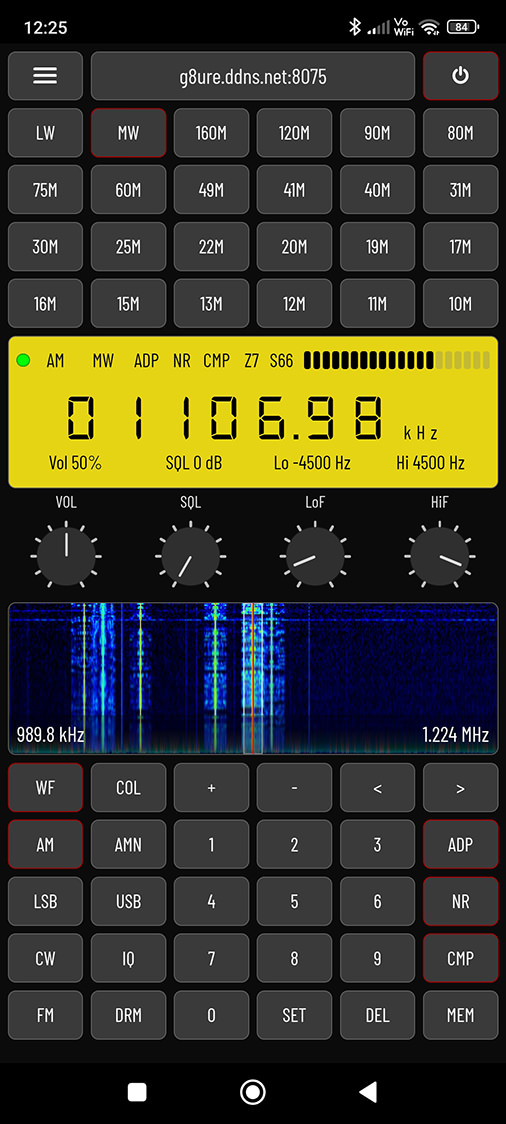Tap keypad digit 0
This screenshot has width=506, height=1124.
(x=211, y=1015)
